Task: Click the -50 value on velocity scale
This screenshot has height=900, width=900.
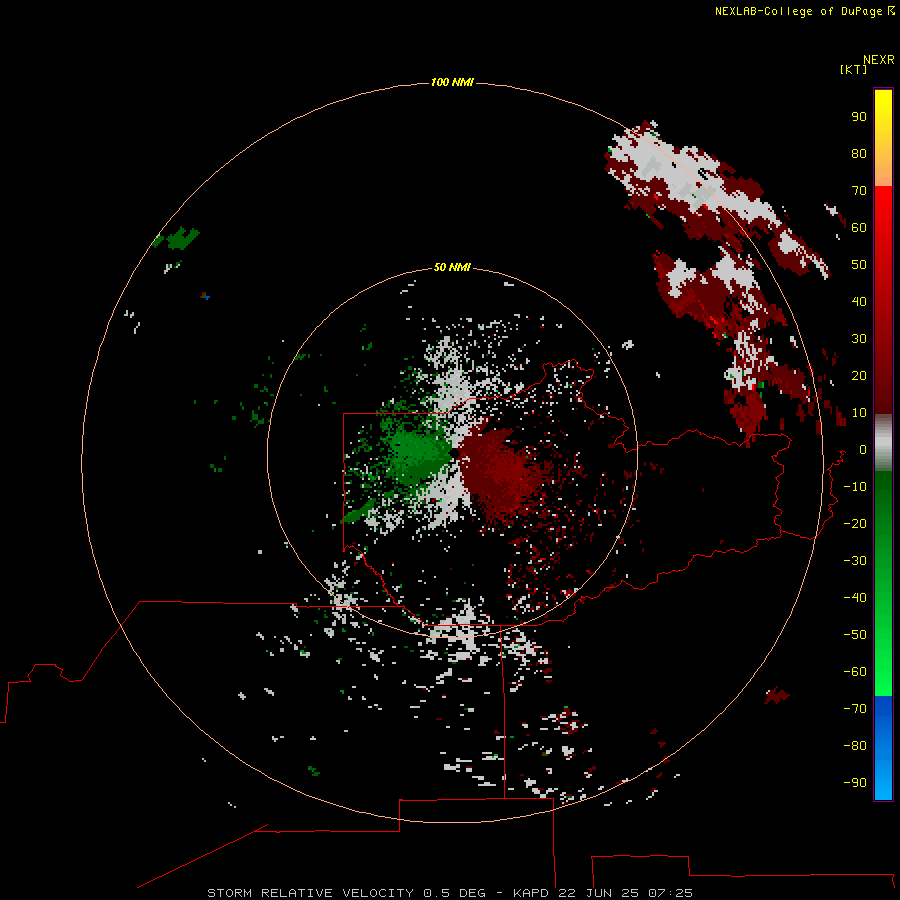Action: [855, 635]
